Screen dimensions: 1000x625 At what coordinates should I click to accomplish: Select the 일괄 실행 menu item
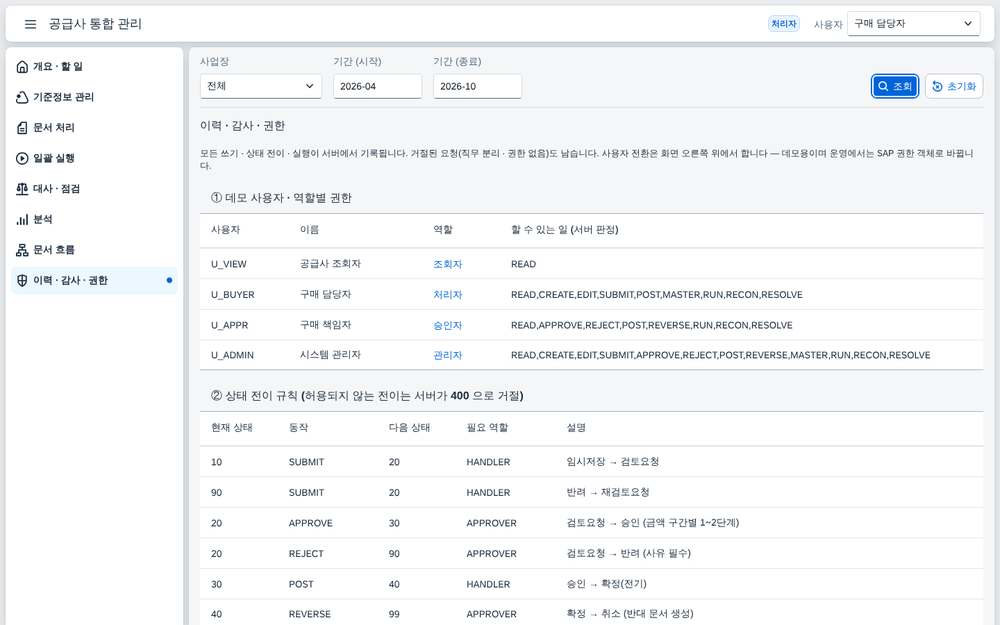(x=94, y=158)
